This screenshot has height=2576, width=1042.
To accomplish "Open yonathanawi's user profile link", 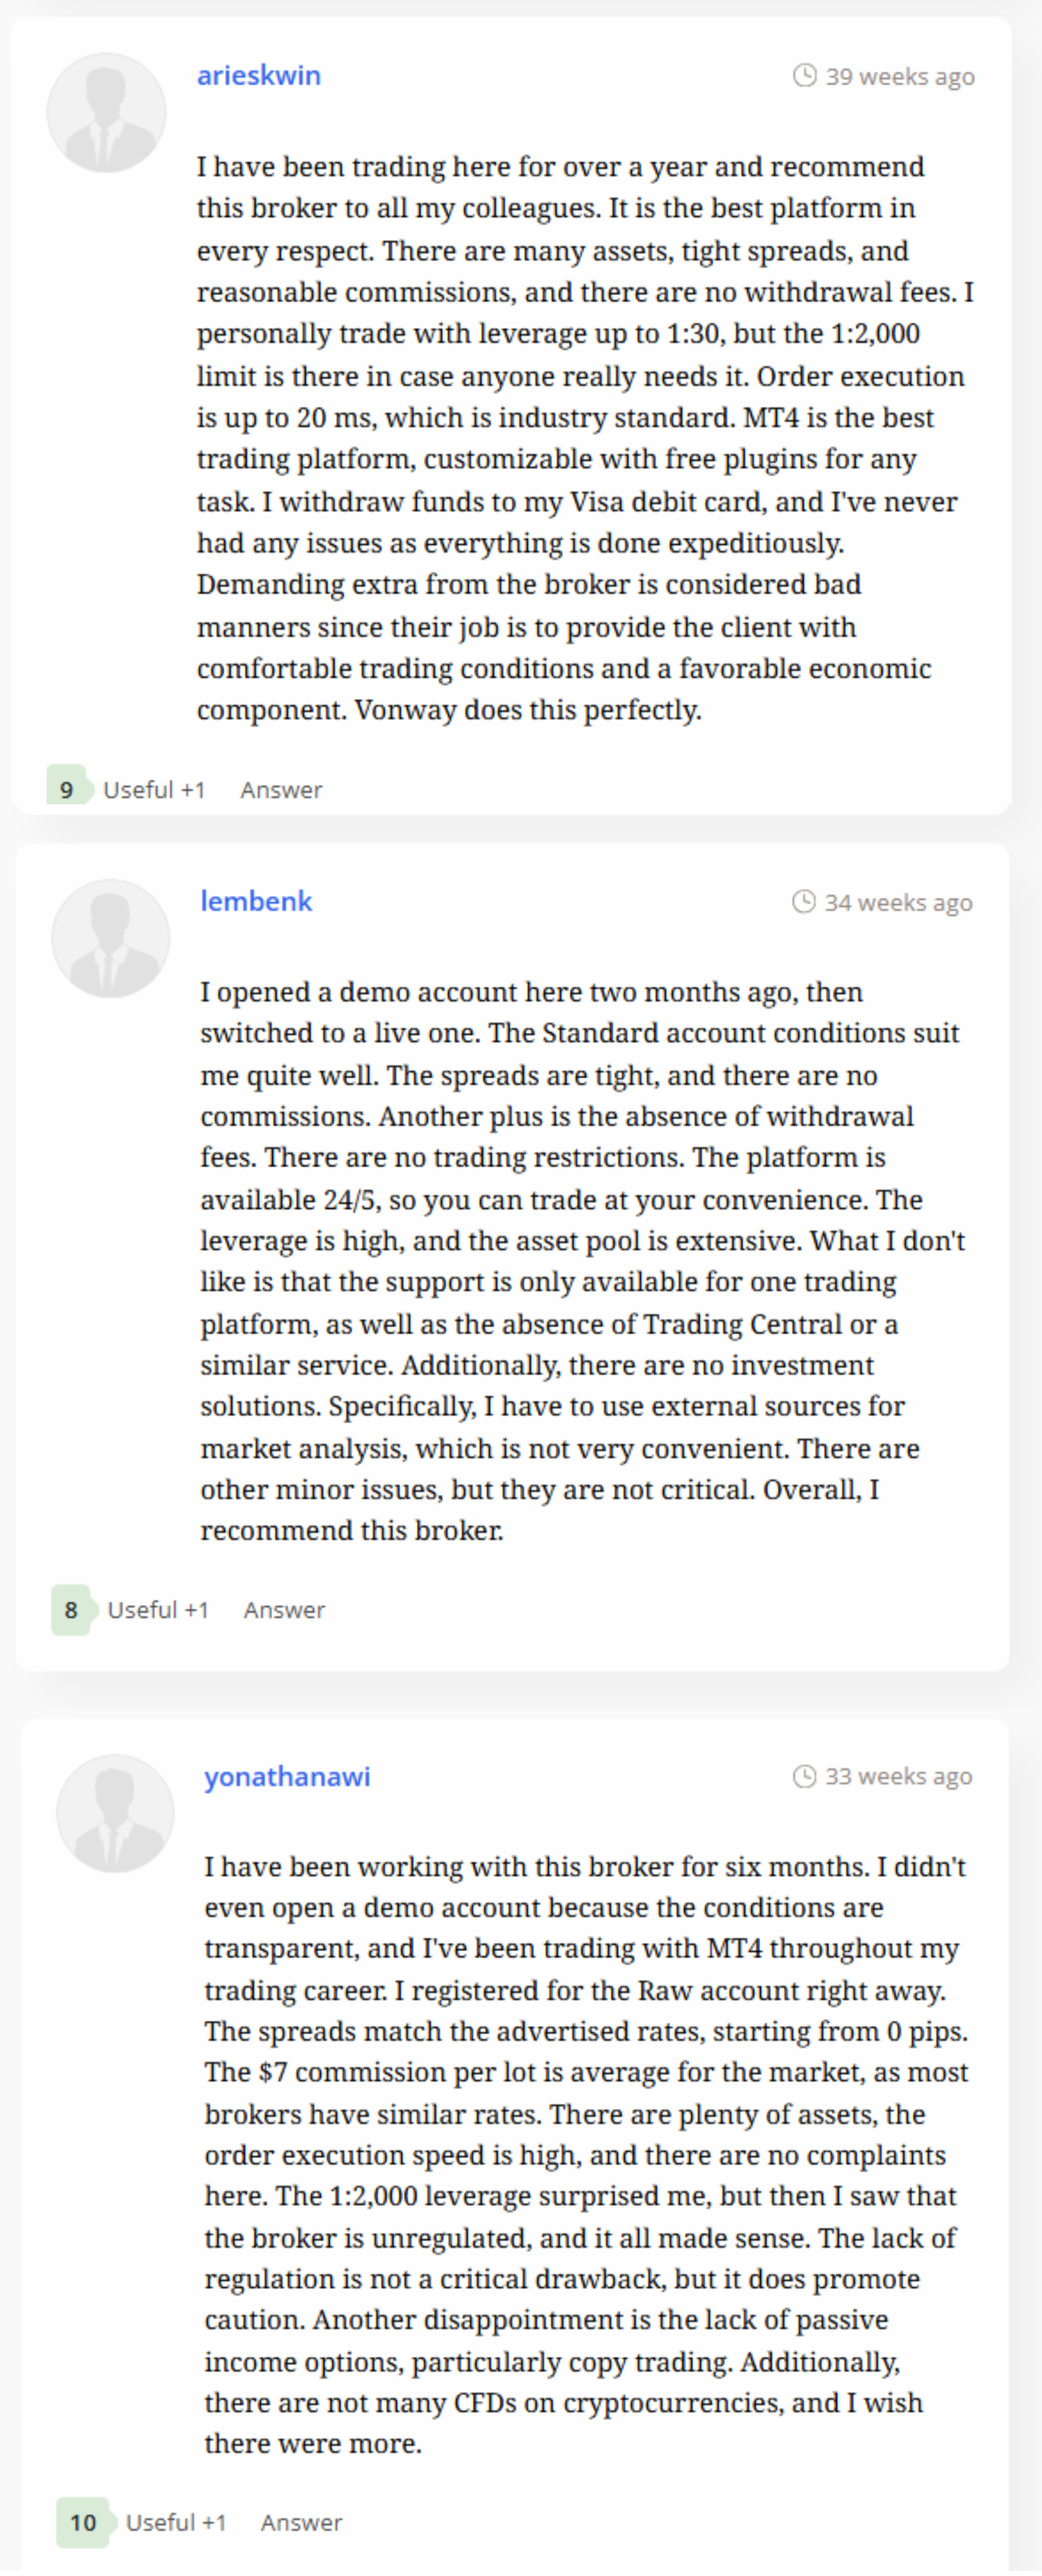I will (x=287, y=1777).
